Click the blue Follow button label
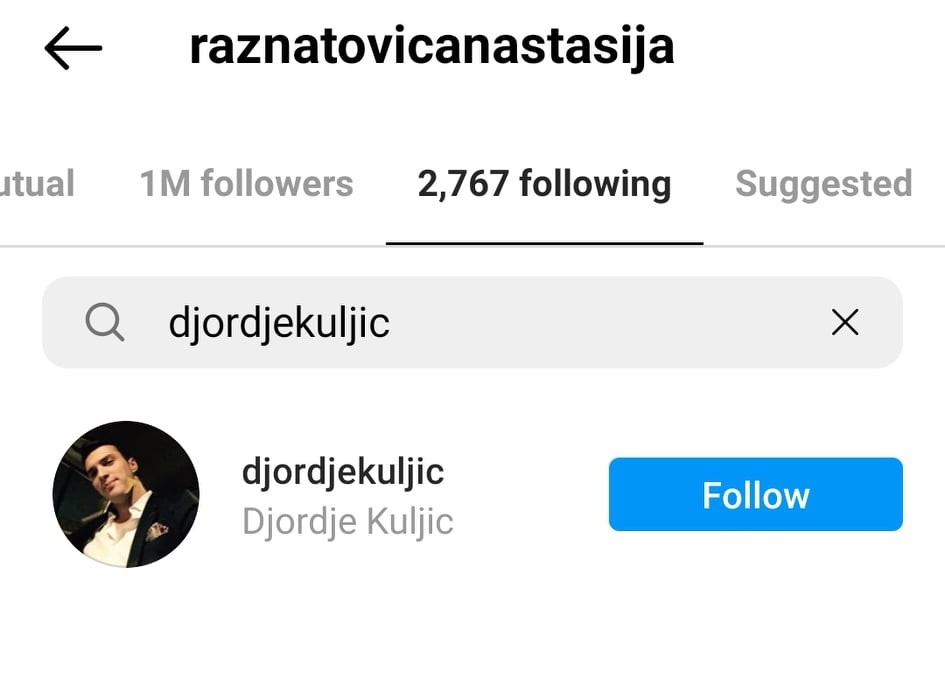This screenshot has width=945, height=686. tap(756, 496)
